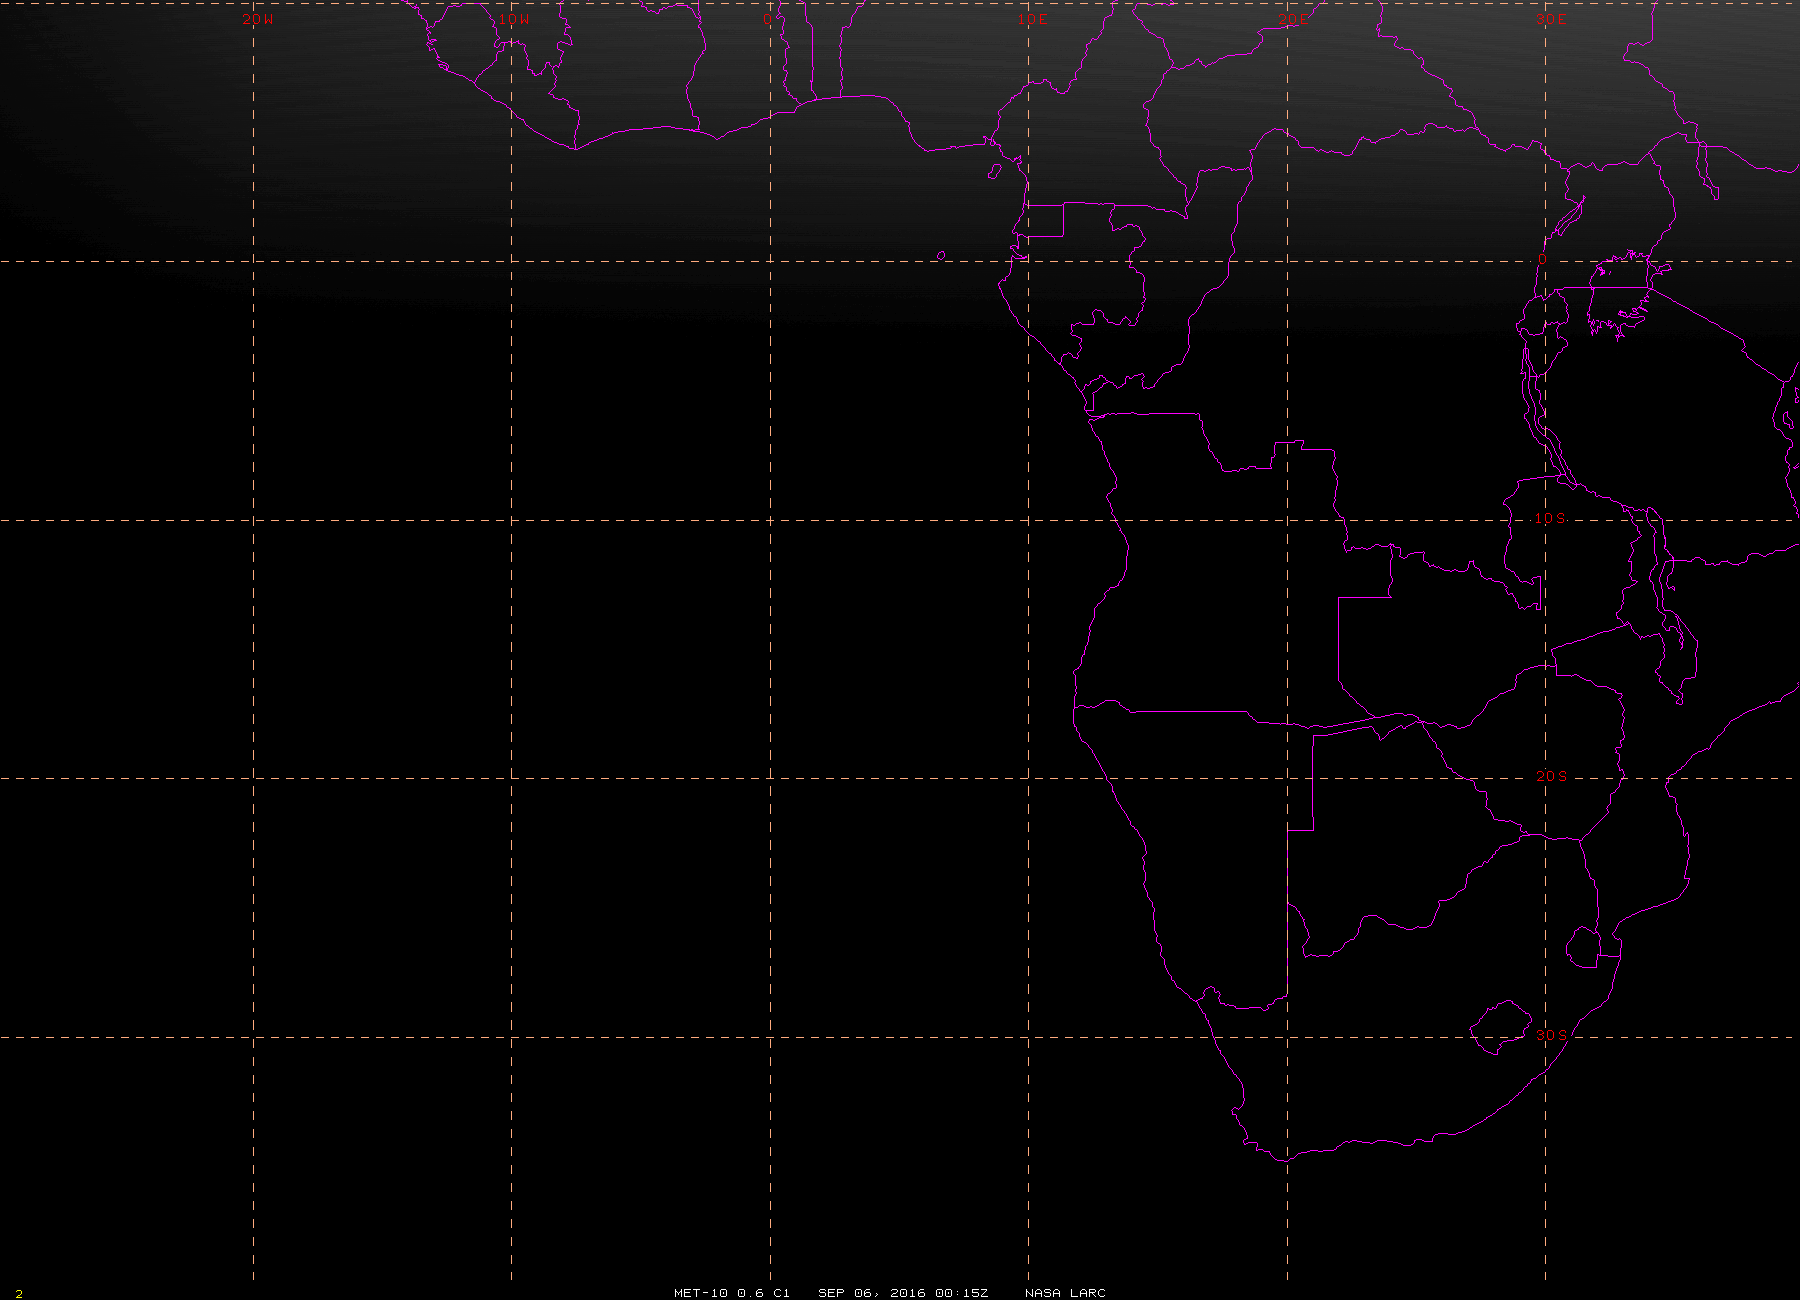Click inside the Lesotho border outline
This screenshot has height=1300, width=1800.
coord(1501,1027)
